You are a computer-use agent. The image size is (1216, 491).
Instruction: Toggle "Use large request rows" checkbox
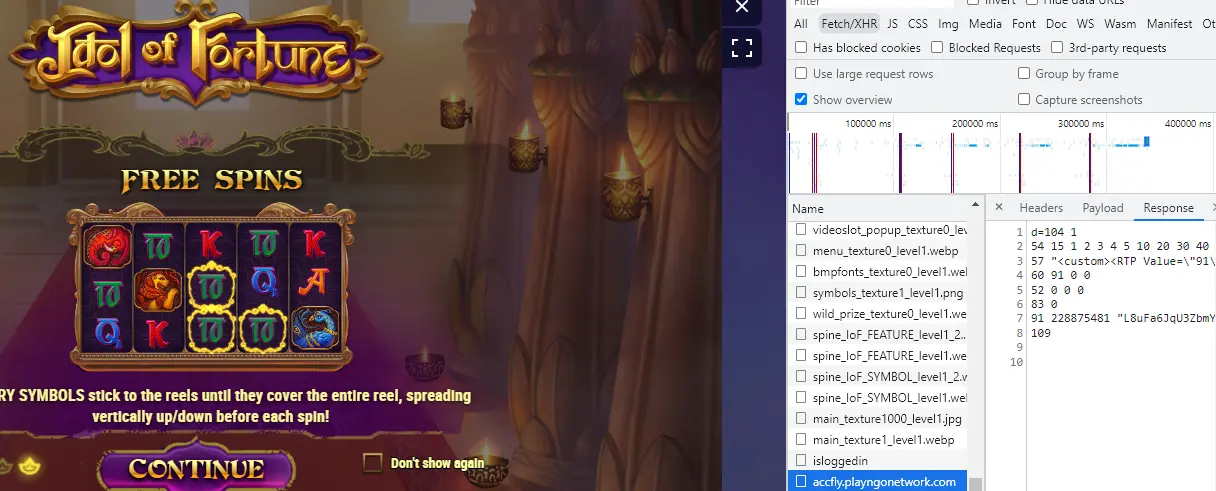click(x=801, y=74)
